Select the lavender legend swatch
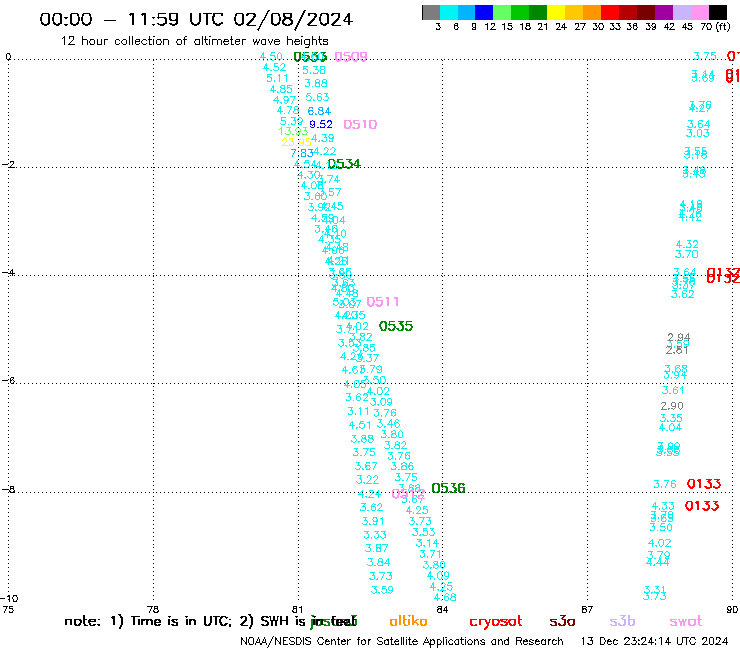This screenshot has width=740, height=650. [x=681, y=12]
